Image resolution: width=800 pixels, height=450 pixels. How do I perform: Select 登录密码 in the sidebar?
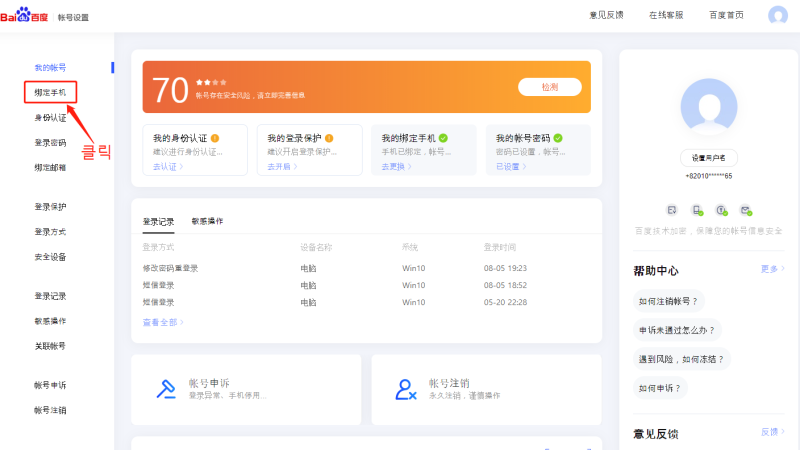pos(50,143)
